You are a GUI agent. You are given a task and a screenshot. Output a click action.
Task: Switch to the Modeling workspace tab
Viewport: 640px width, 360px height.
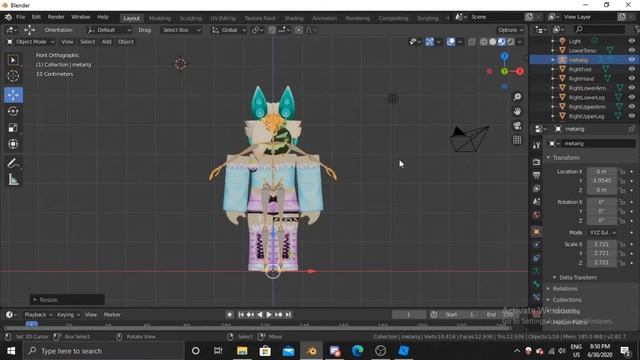click(x=160, y=18)
